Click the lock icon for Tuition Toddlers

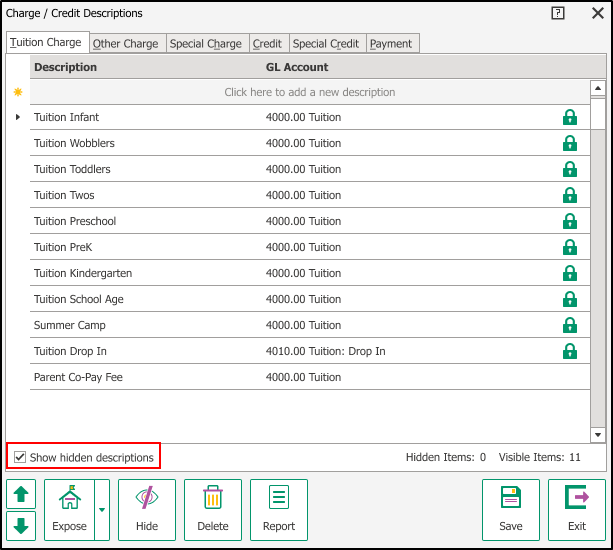570,169
